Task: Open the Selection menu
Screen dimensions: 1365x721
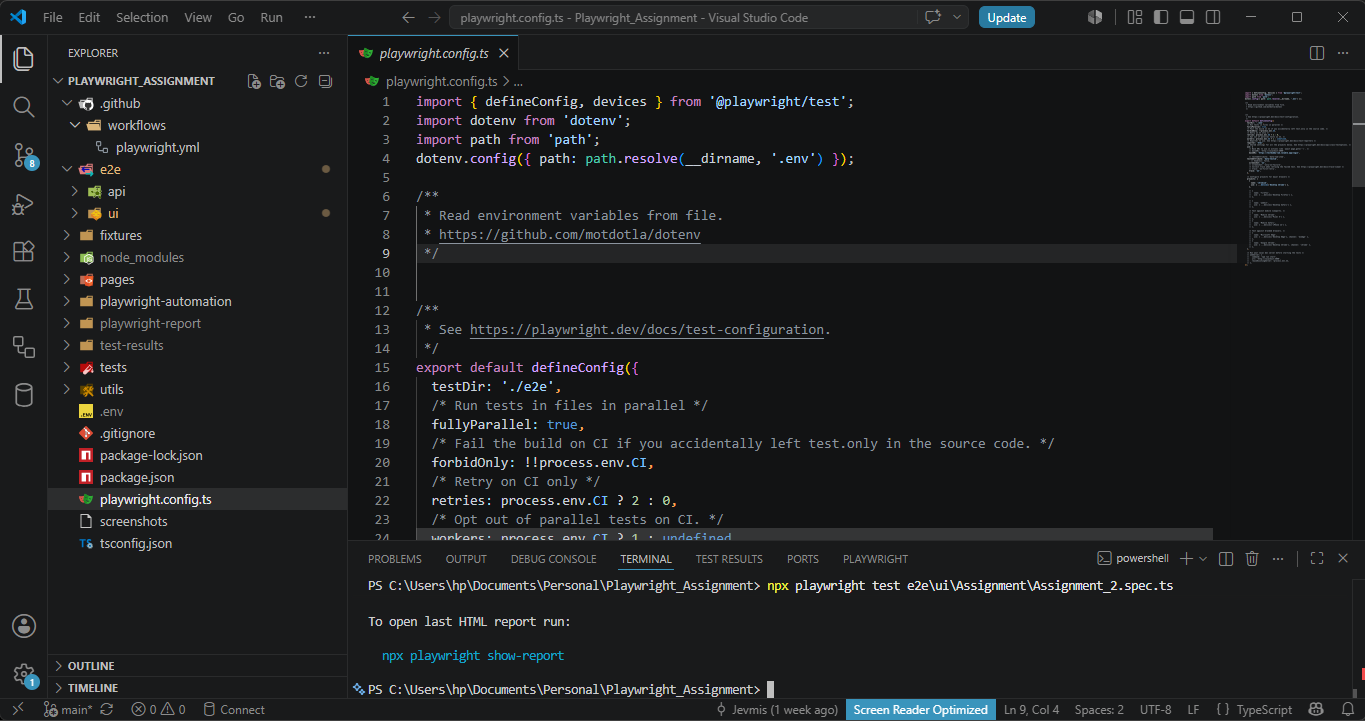Action: point(142,17)
